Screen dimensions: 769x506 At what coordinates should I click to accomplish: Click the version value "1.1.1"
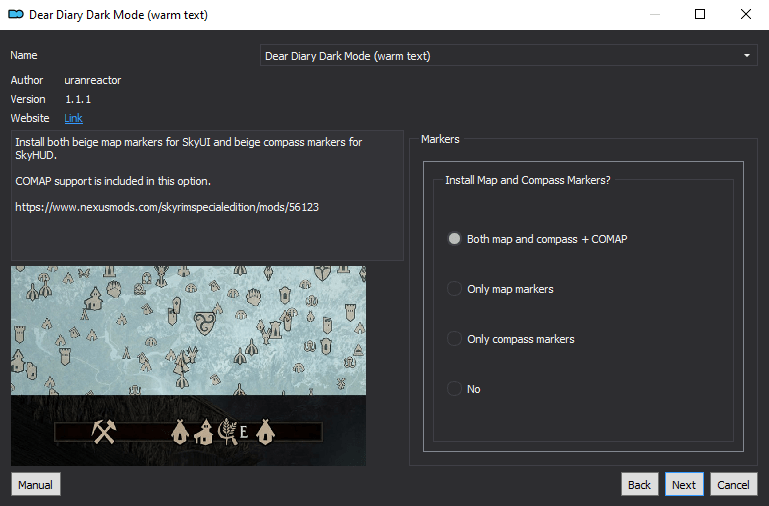(78, 99)
